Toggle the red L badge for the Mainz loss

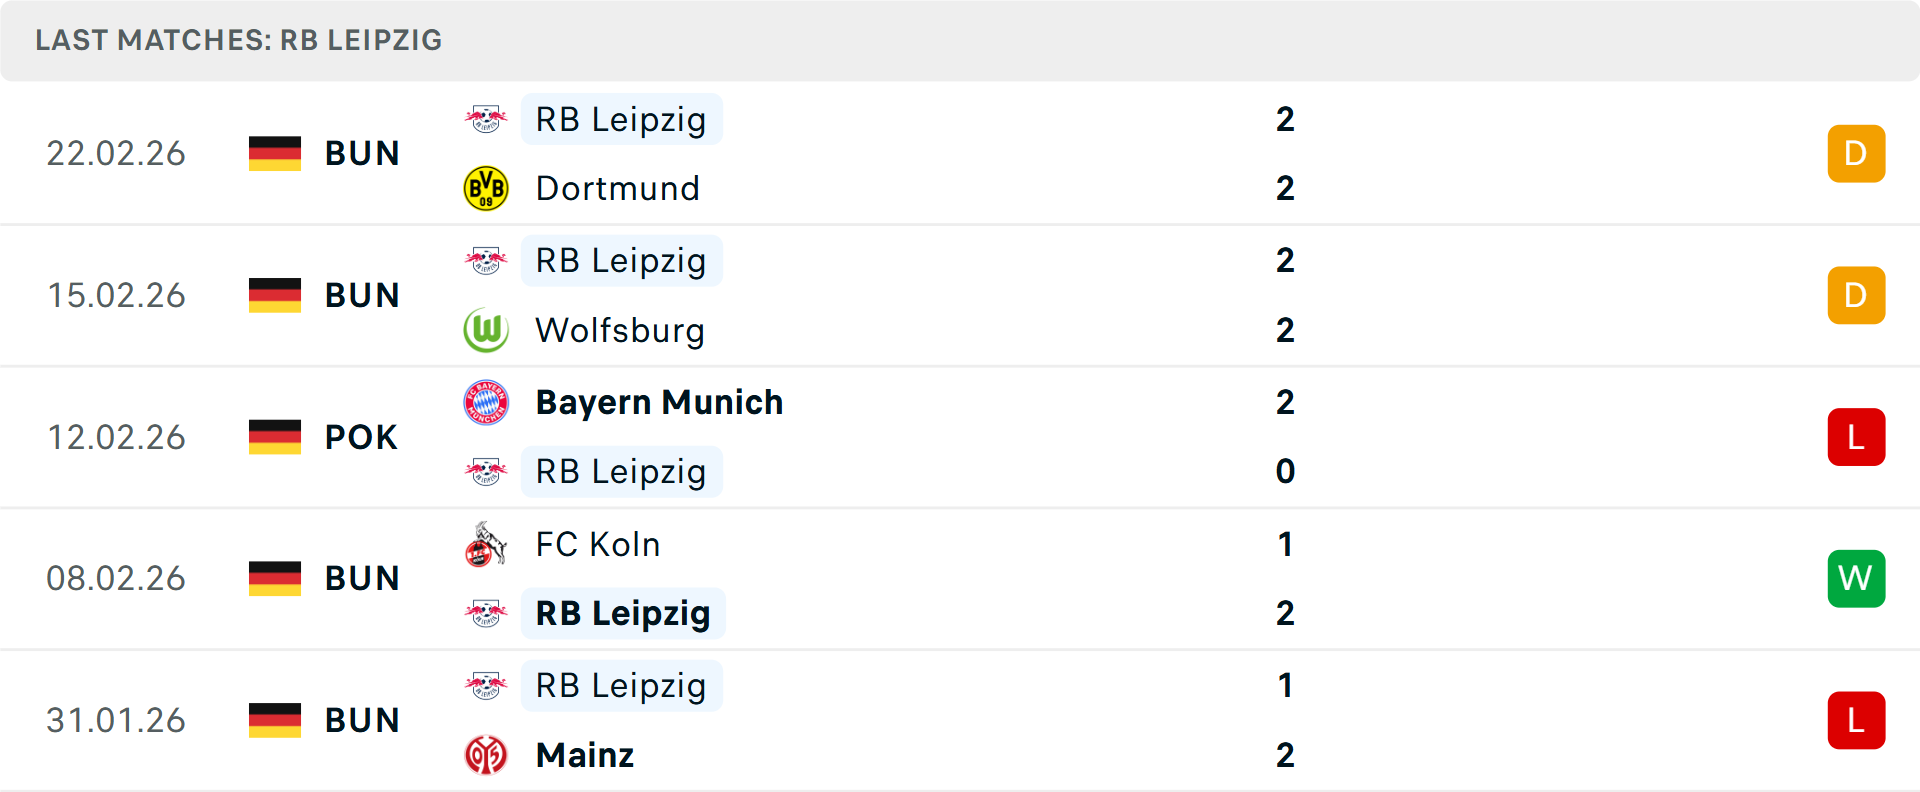coord(1856,721)
